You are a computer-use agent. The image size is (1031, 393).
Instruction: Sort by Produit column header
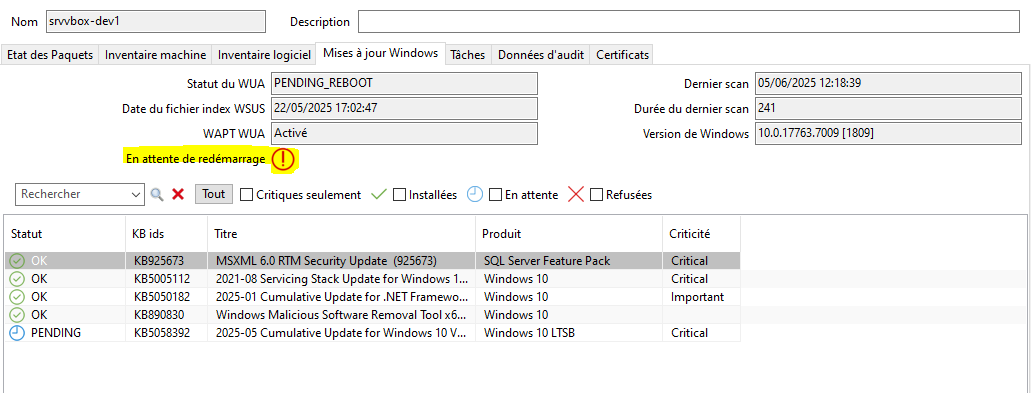[x=569, y=233]
